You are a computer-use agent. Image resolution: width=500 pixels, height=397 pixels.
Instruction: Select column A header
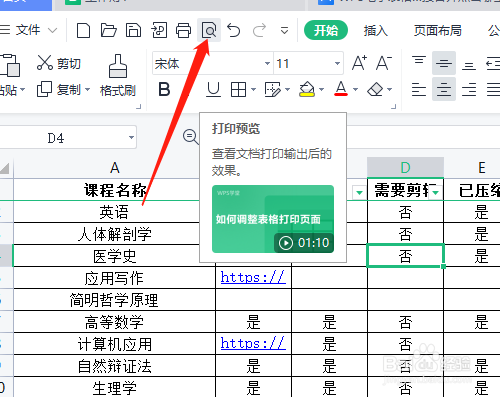[x=114, y=168]
